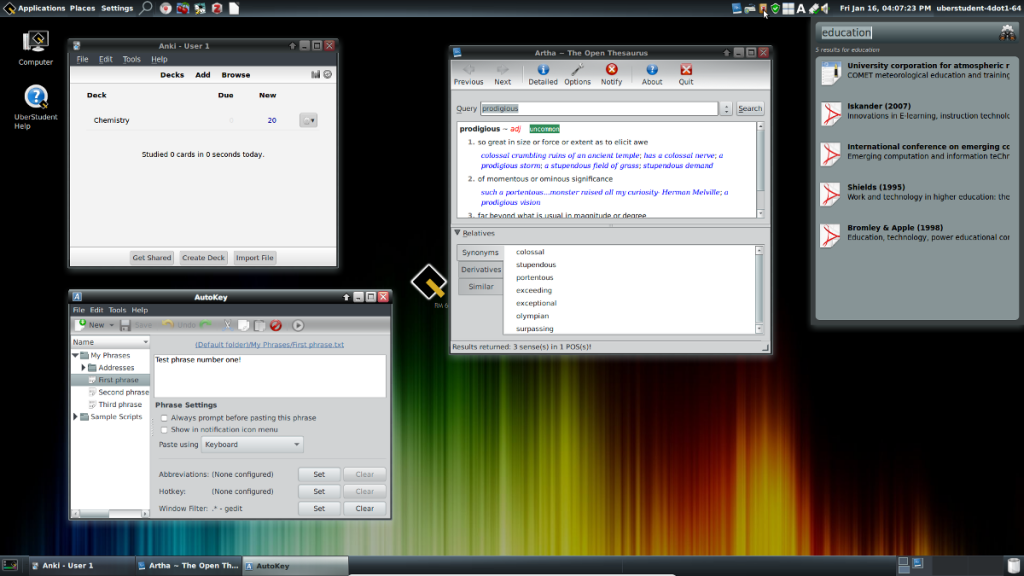Click Set button for Hotkey
The image size is (1024, 576).
319,491
